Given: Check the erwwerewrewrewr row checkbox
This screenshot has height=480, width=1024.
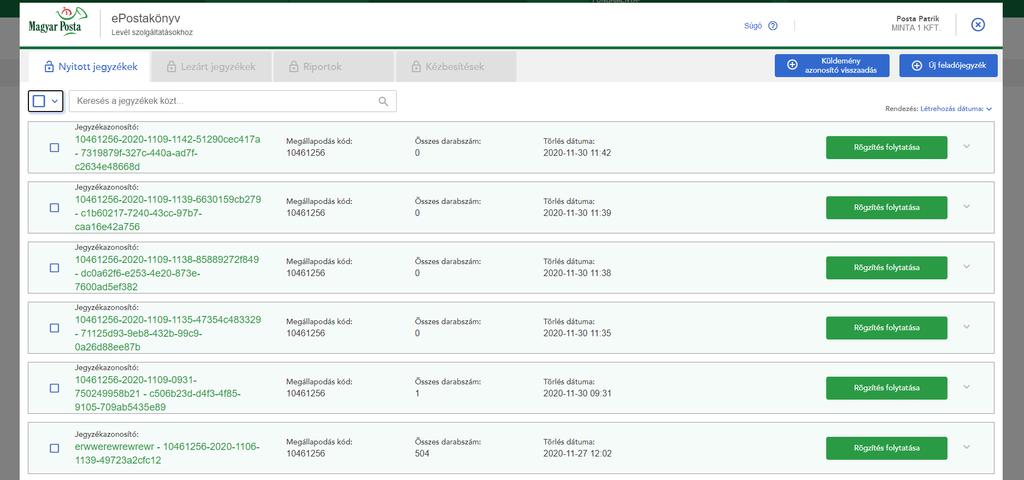Looking at the screenshot, I should click(x=54, y=448).
